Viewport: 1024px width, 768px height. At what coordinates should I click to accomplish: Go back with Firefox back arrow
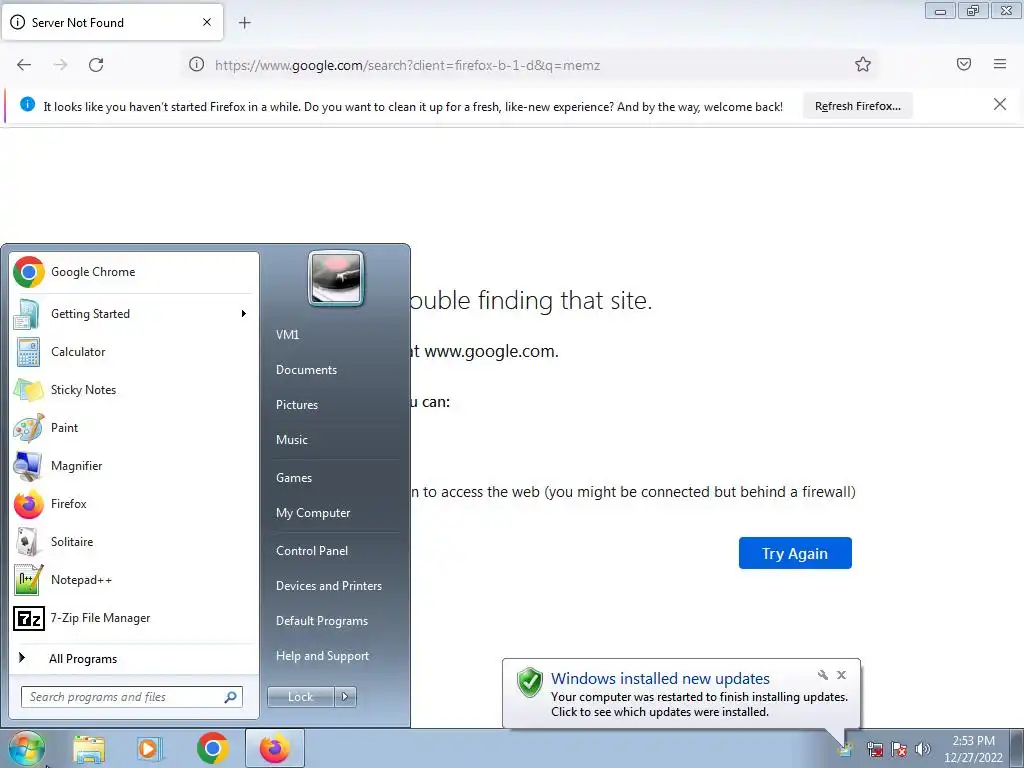tap(24, 65)
